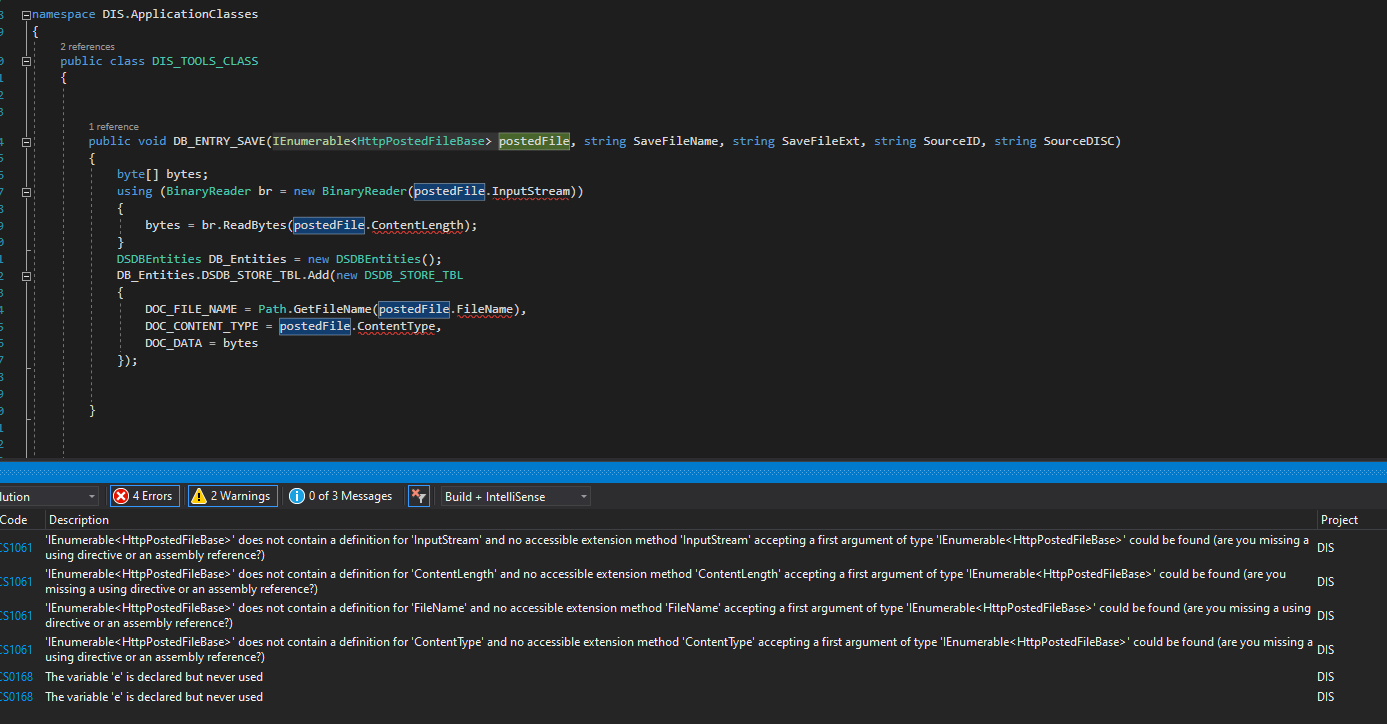Toggle the 0 of 3 Messages filter

[340, 496]
